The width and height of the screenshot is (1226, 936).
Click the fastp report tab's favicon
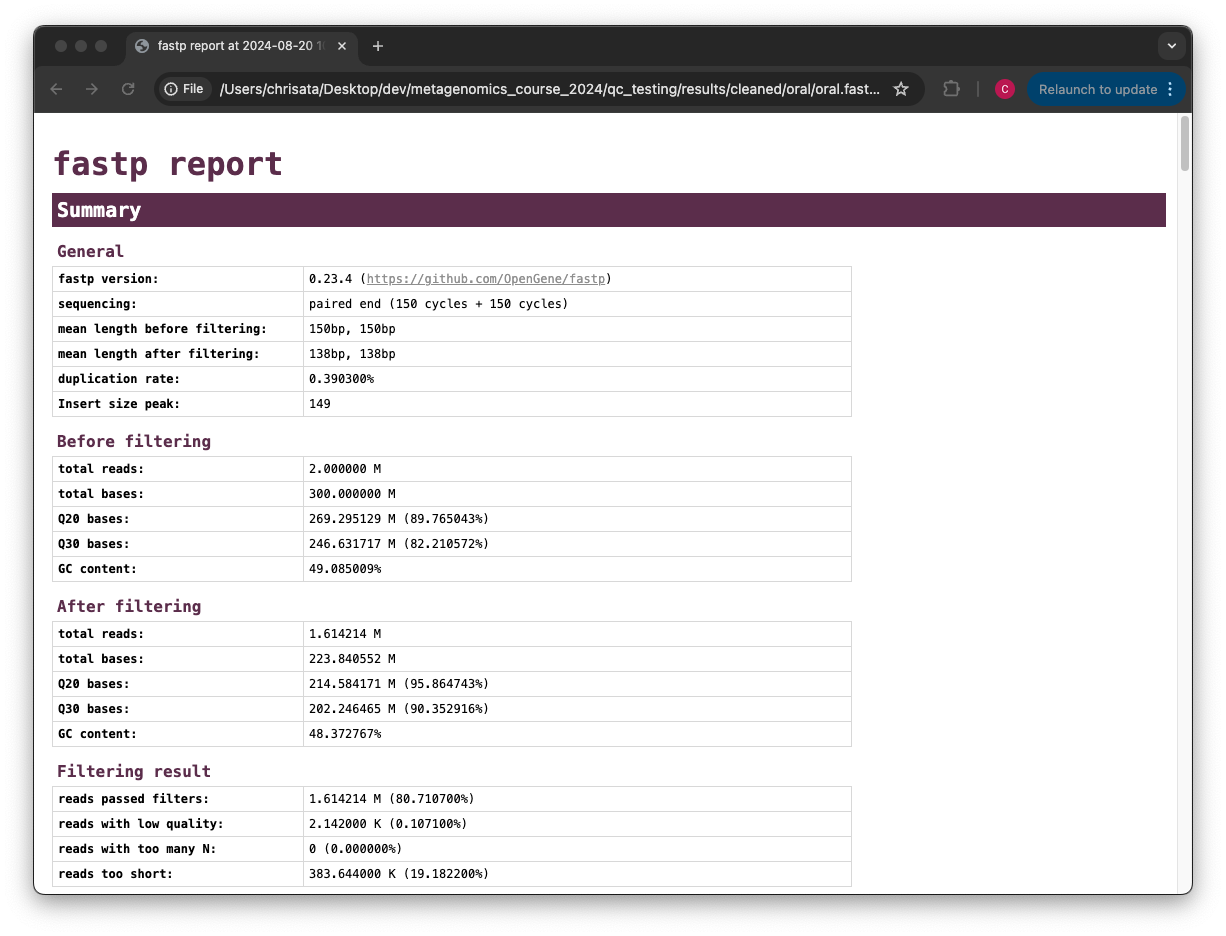pyautogui.click(x=141, y=46)
